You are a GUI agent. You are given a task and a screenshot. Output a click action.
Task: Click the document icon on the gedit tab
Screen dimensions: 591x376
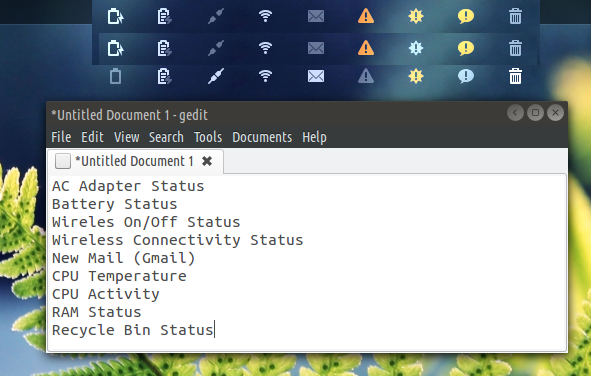click(x=63, y=161)
